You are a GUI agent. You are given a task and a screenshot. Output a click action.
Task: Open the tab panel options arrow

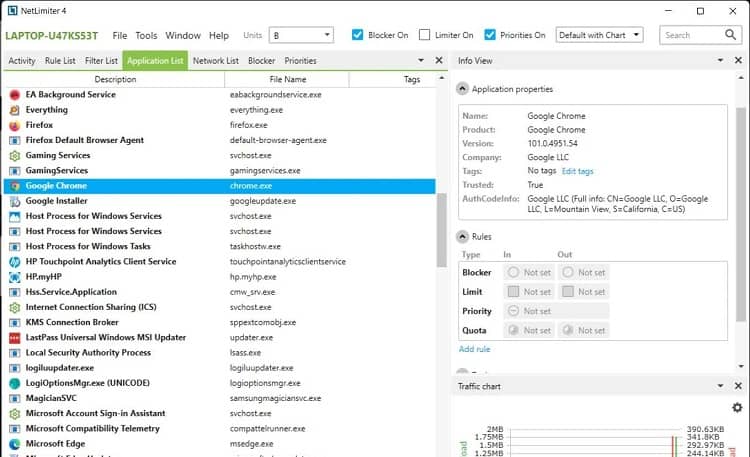tap(421, 60)
